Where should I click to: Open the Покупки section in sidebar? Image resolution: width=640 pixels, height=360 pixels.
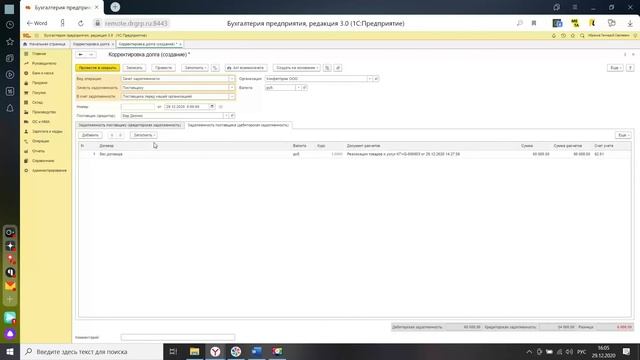[x=39, y=93]
